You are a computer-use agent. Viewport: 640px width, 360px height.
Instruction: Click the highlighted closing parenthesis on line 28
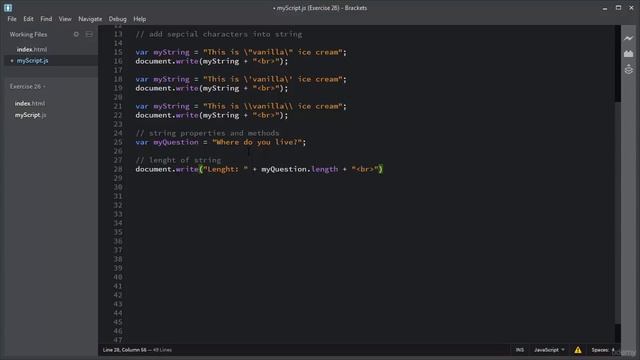[380, 169]
